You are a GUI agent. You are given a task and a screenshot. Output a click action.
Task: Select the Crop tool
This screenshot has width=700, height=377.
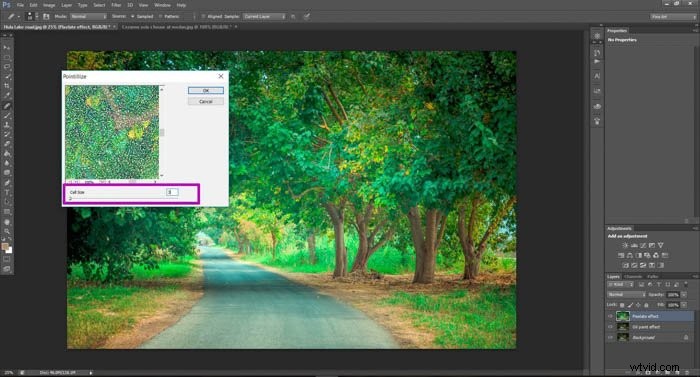coord(7,86)
